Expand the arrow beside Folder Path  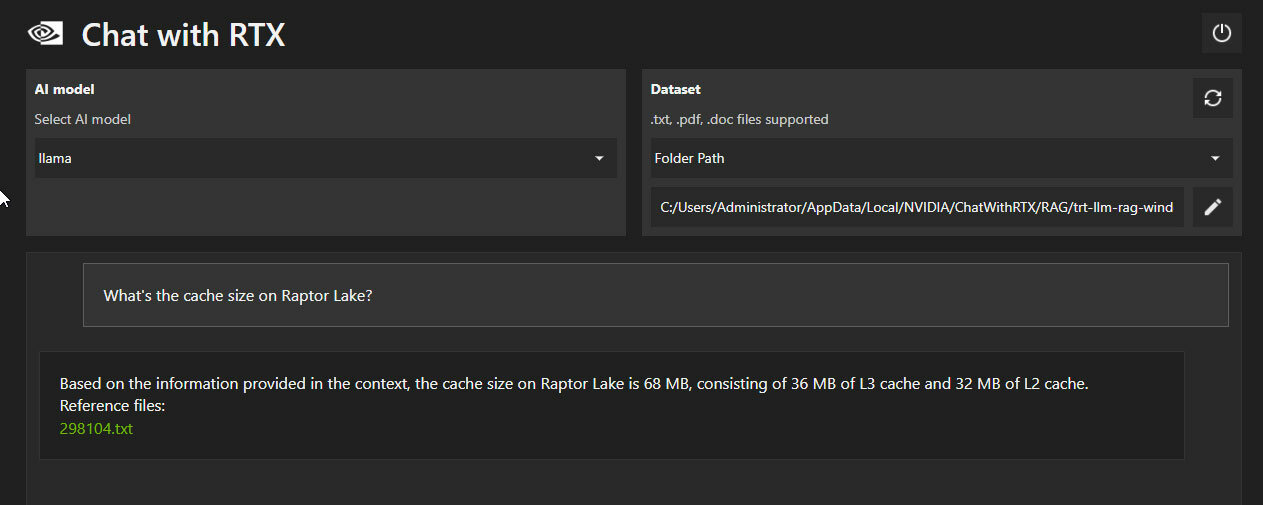(x=1215, y=158)
